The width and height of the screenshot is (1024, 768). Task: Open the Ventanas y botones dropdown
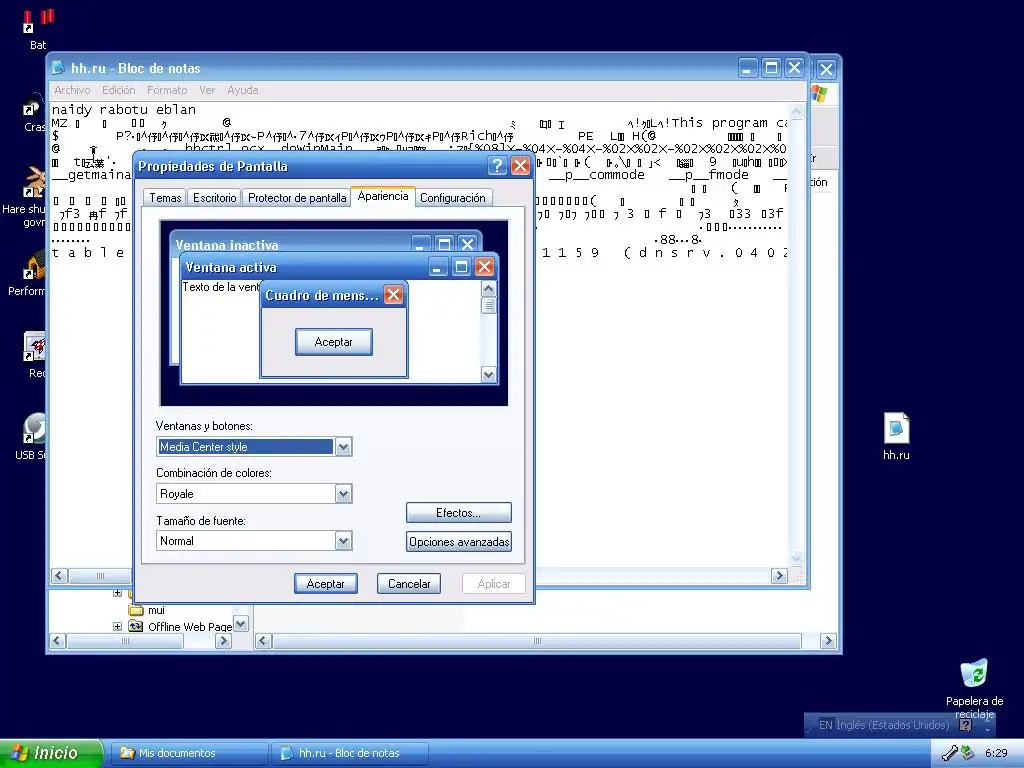[344, 447]
